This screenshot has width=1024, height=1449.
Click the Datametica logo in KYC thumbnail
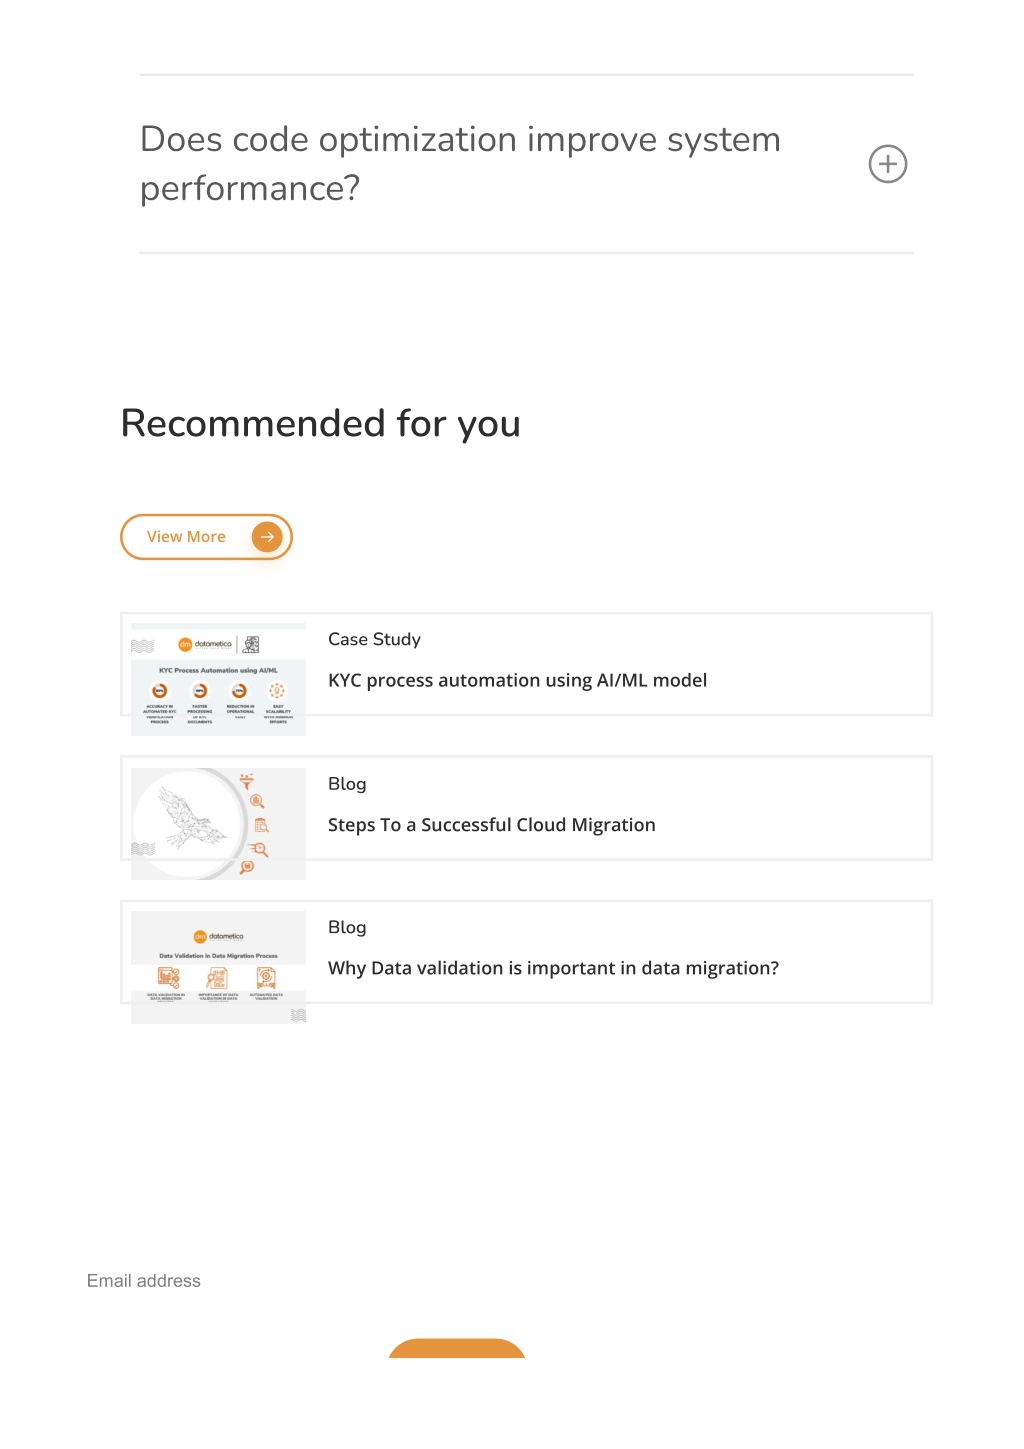click(x=205, y=645)
